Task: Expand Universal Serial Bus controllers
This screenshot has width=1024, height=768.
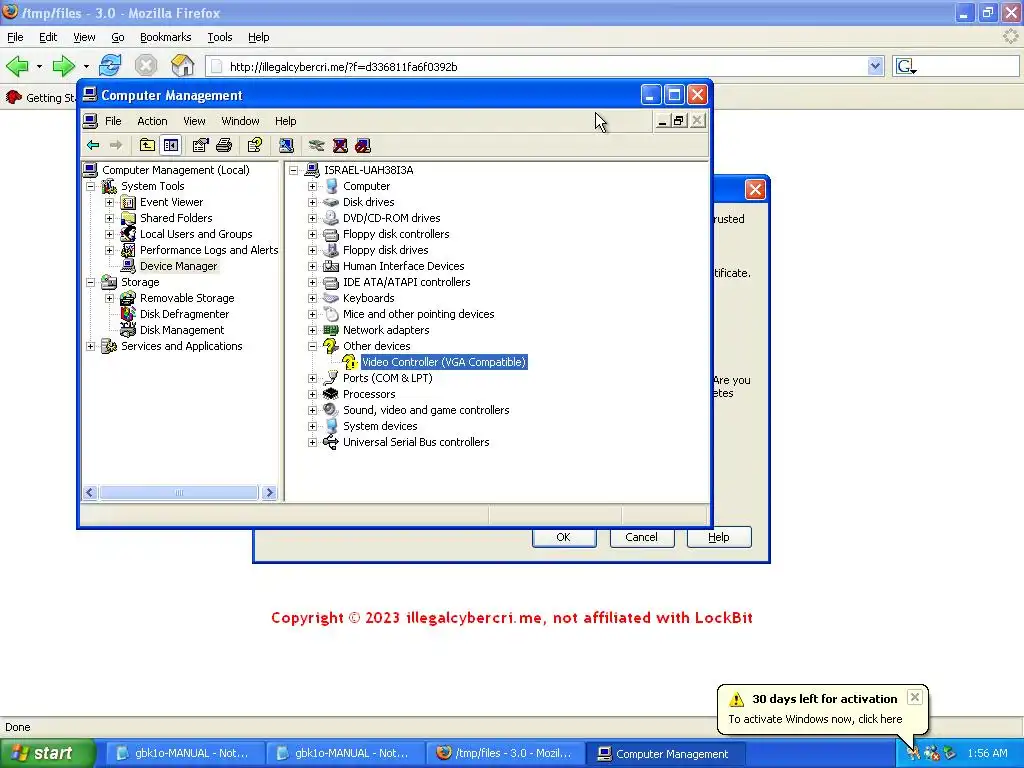Action: click(312, 442)
